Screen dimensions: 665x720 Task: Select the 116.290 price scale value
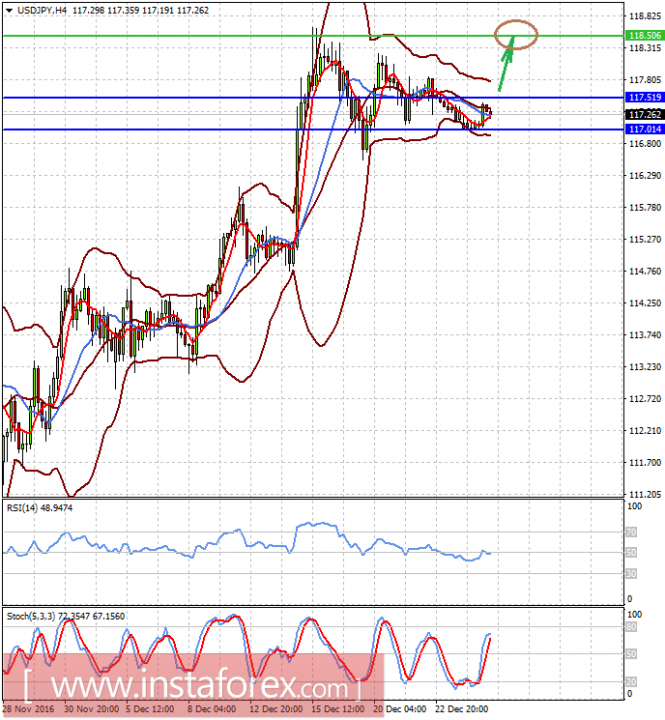[x=645, y=176]
